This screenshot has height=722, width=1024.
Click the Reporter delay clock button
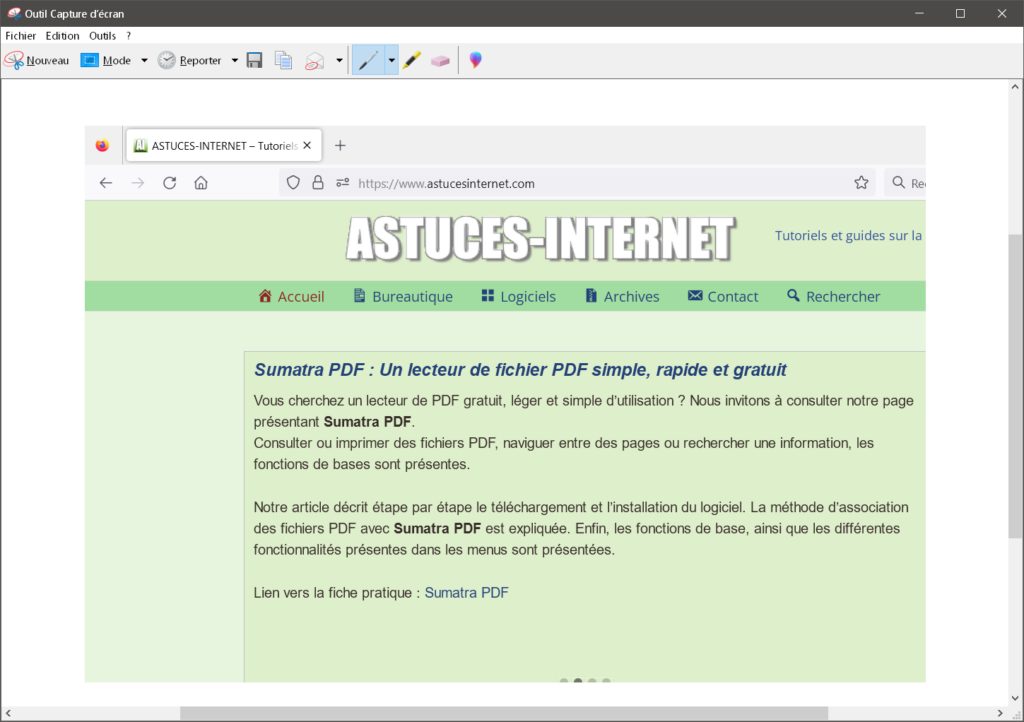pos(190,60)
